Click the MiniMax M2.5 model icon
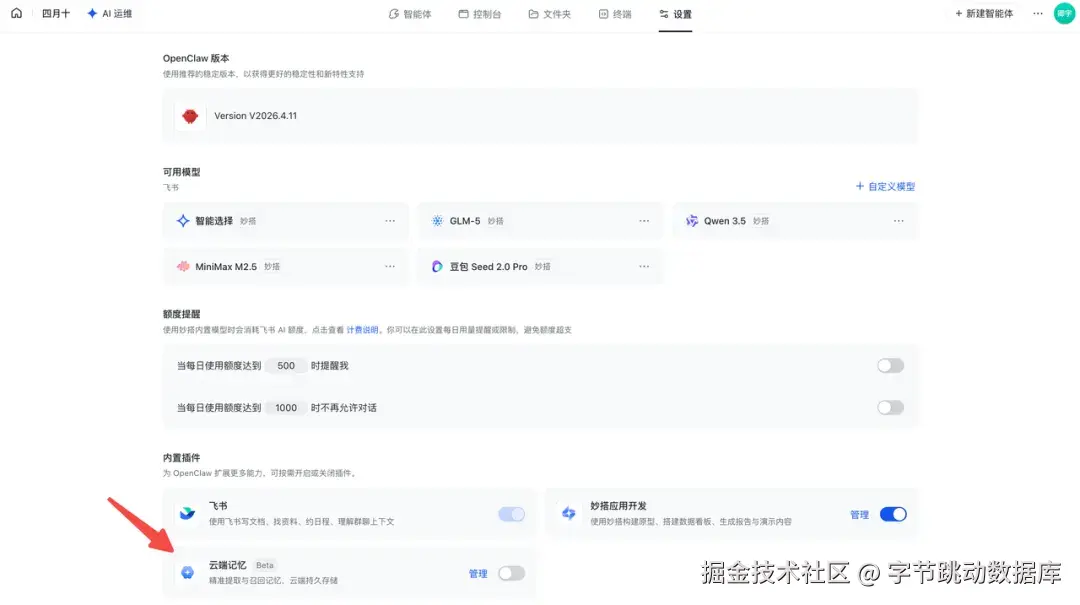The height and width of the screenshot is (605, 1080). click(x=183, y=266)
